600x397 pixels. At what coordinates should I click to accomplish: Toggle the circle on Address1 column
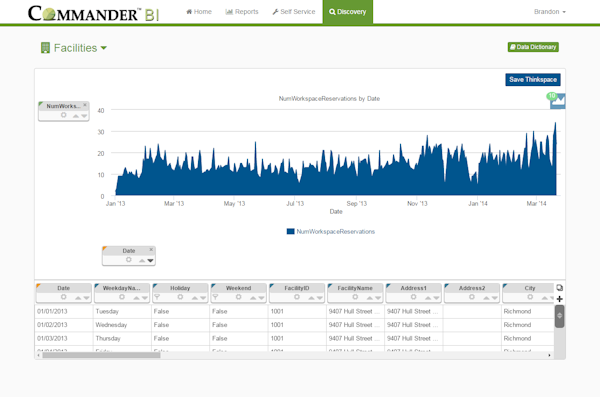(x=414, y=297)
